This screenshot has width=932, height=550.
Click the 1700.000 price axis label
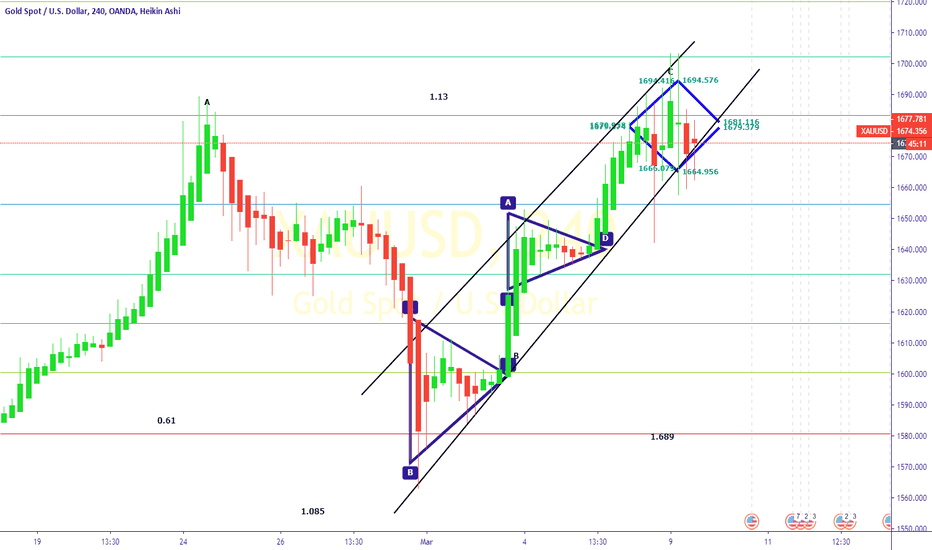(912, 64)
